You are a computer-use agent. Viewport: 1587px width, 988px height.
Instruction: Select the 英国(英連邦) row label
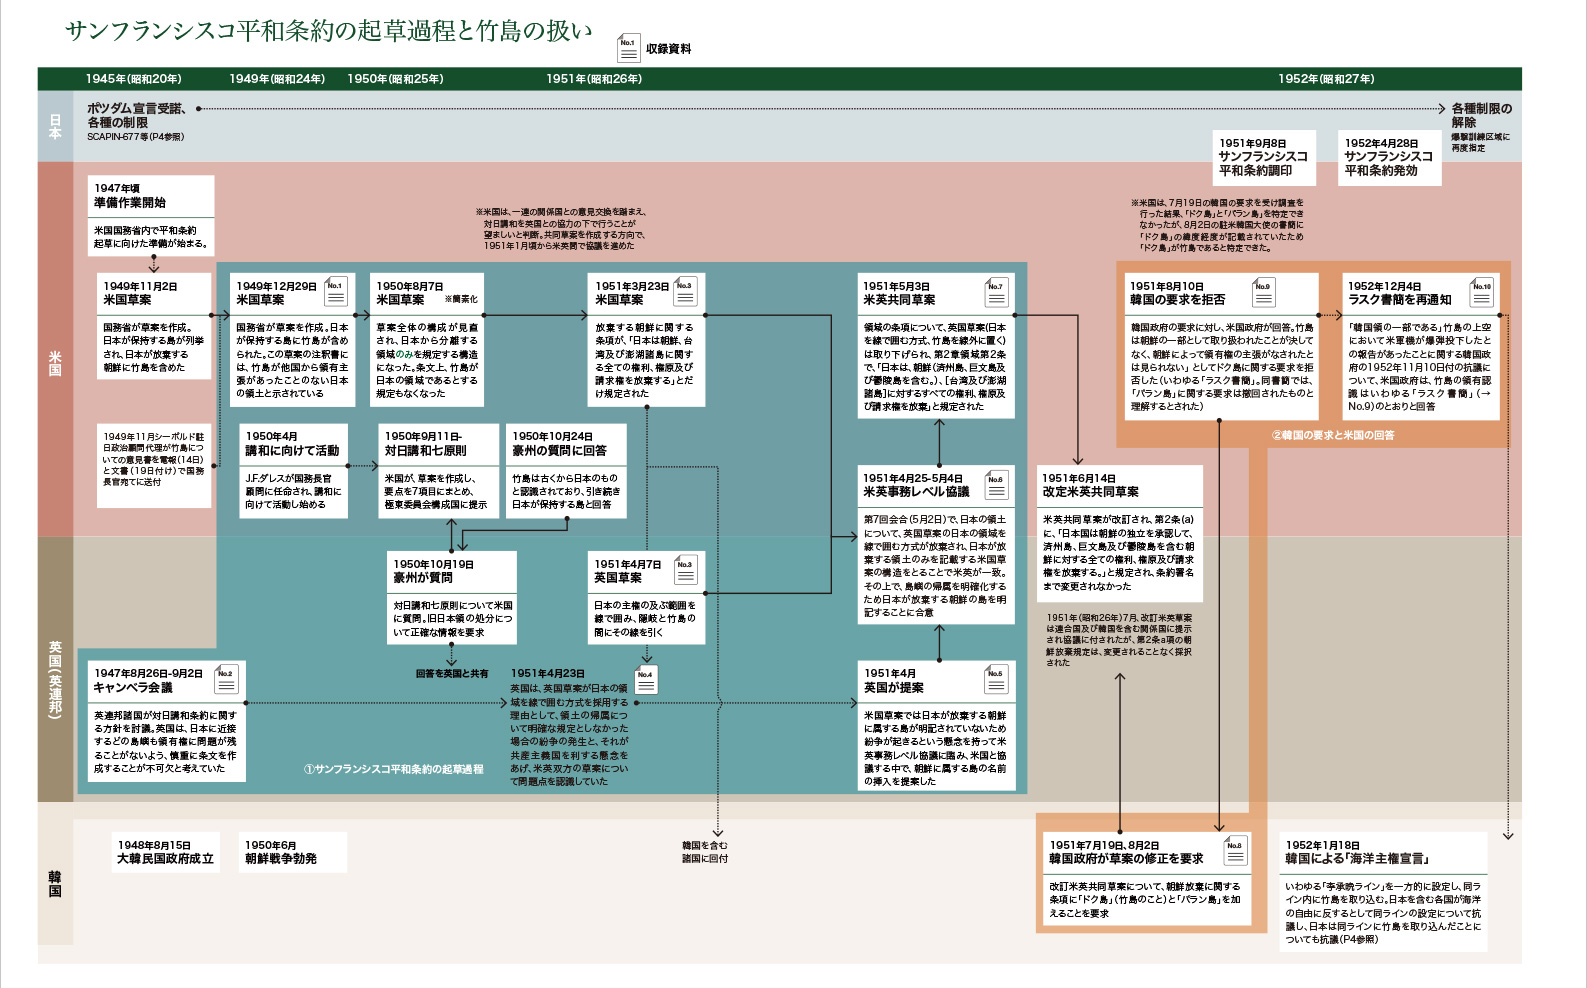[56, 681]
